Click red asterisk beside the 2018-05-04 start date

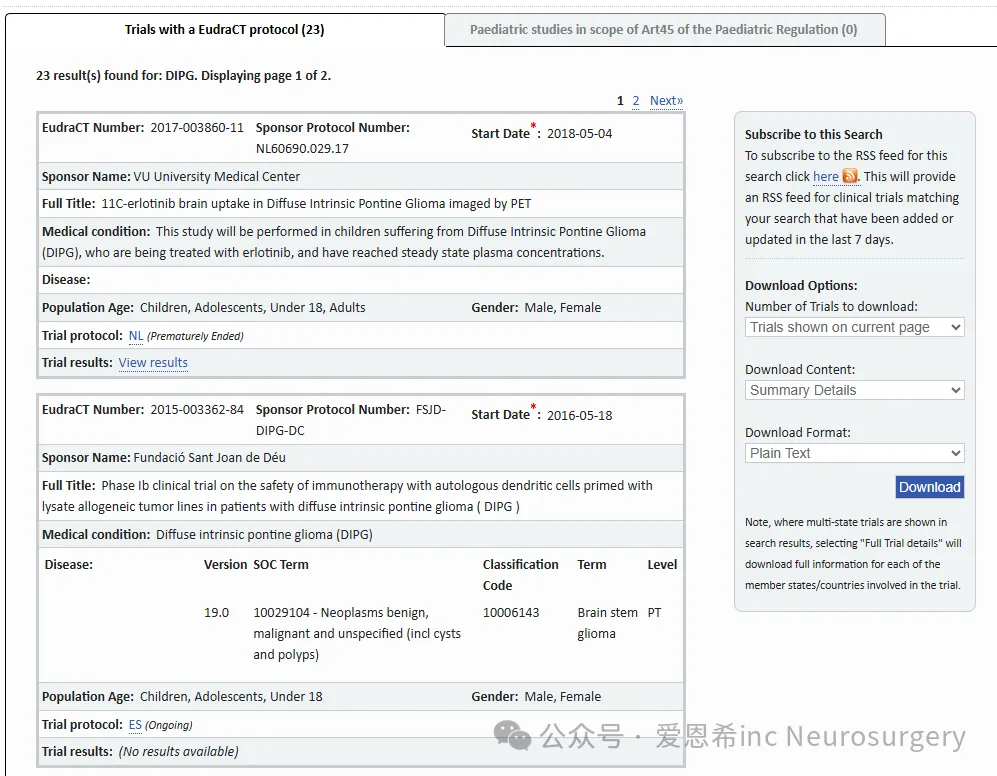(x=534, y=126)
